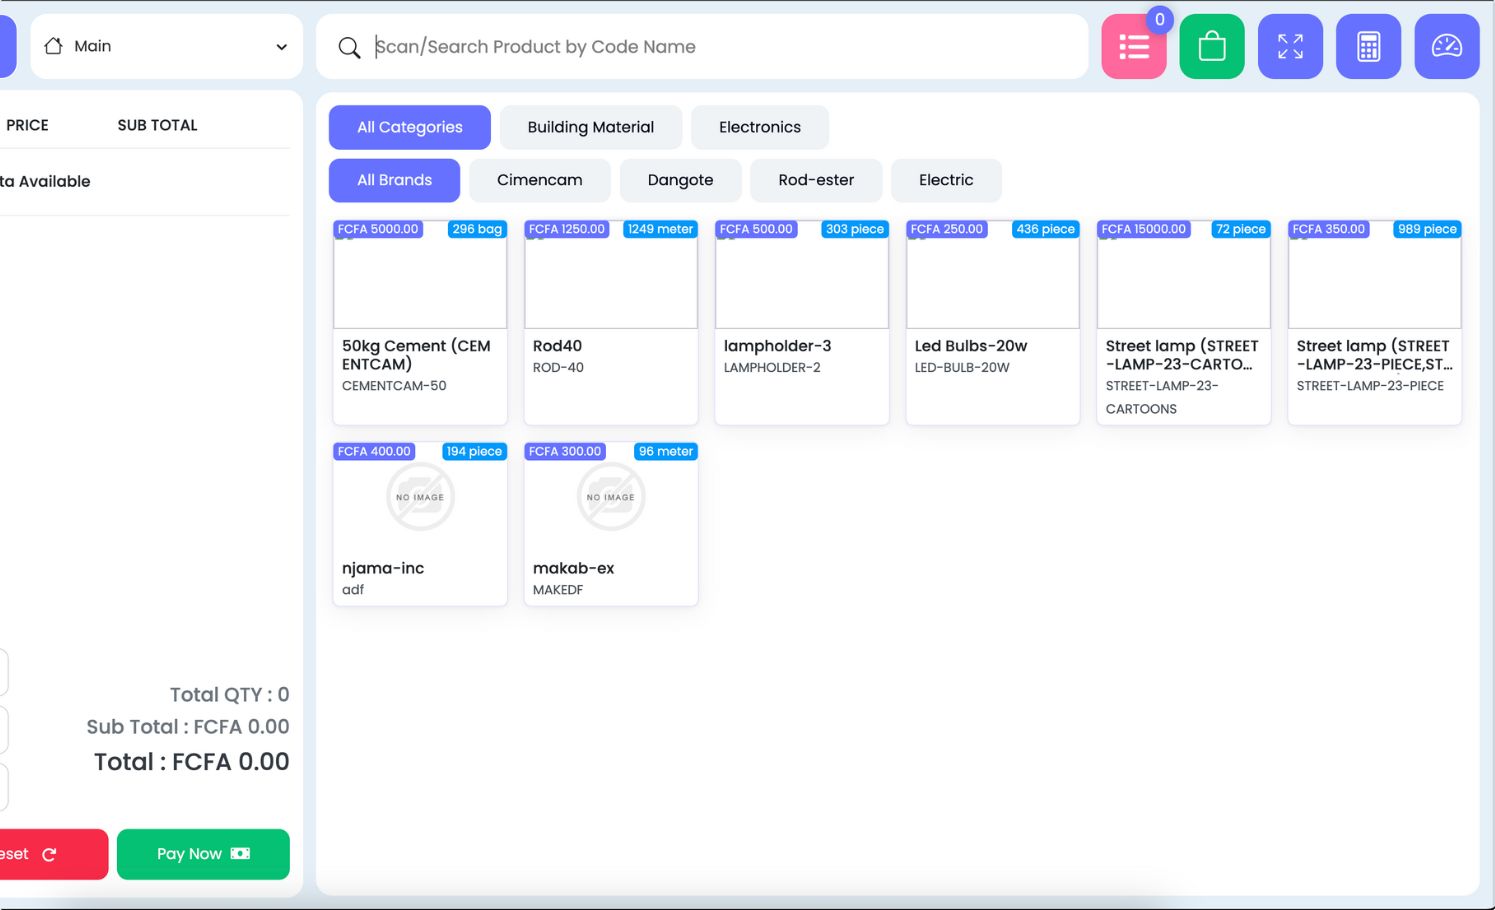Click the search magnifier icon
Image resolution: width=1495 pixels, height=910 pixels.
pyautogui.click(x=349, y=46)
